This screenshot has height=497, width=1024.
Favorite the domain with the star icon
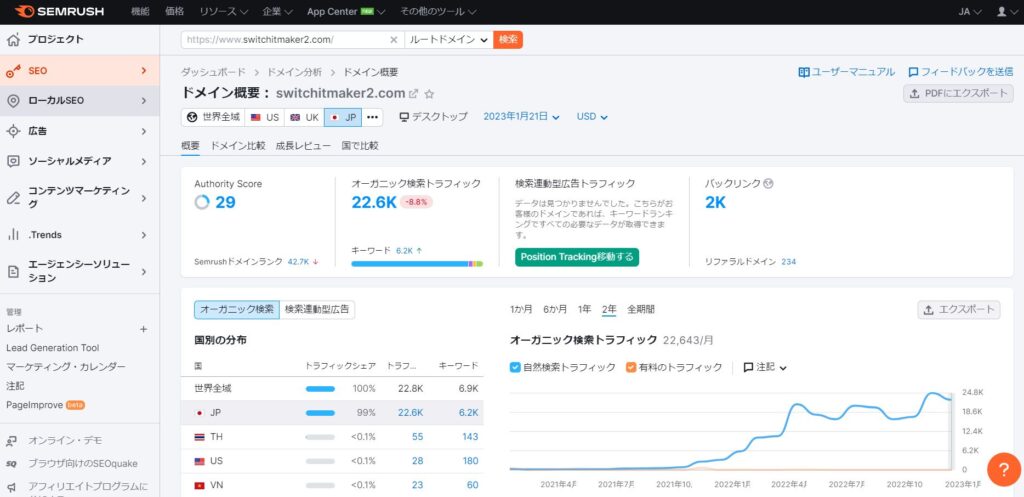[429, 94]
